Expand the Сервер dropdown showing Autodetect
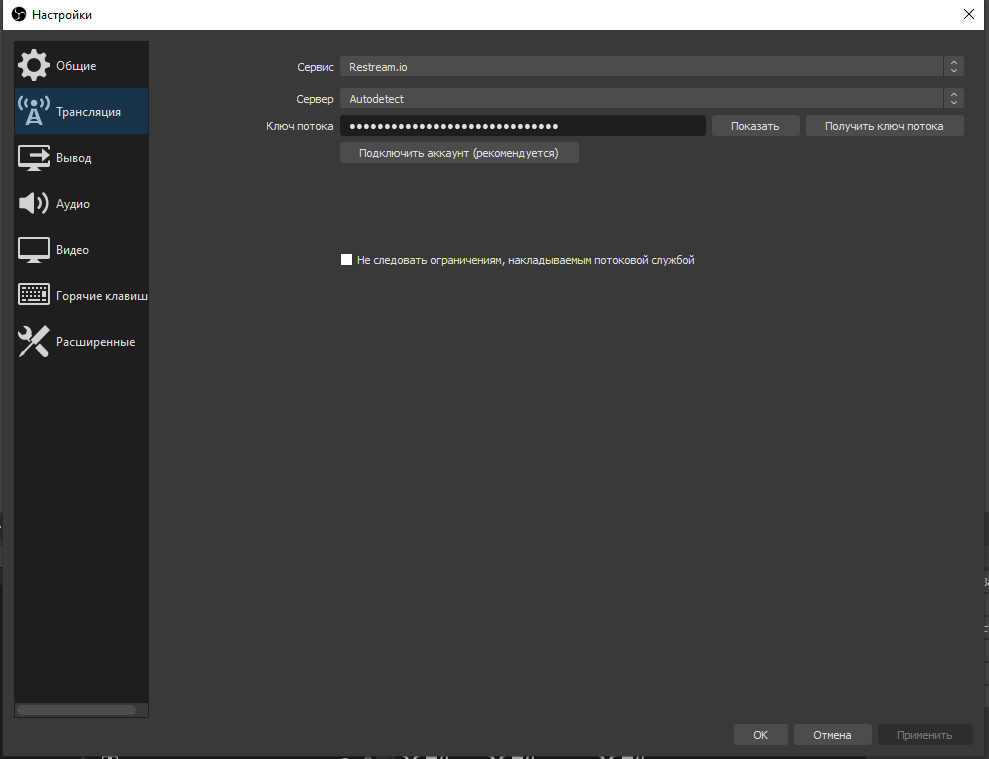 652,98
